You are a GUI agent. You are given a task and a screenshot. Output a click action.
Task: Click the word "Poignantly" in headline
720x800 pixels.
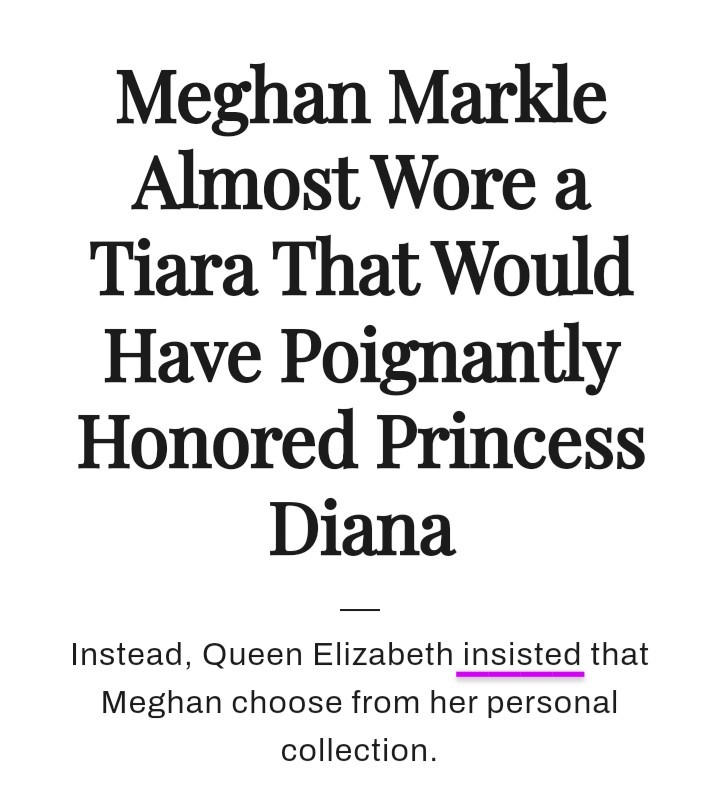pyautogui.click(x=451, y=358)
